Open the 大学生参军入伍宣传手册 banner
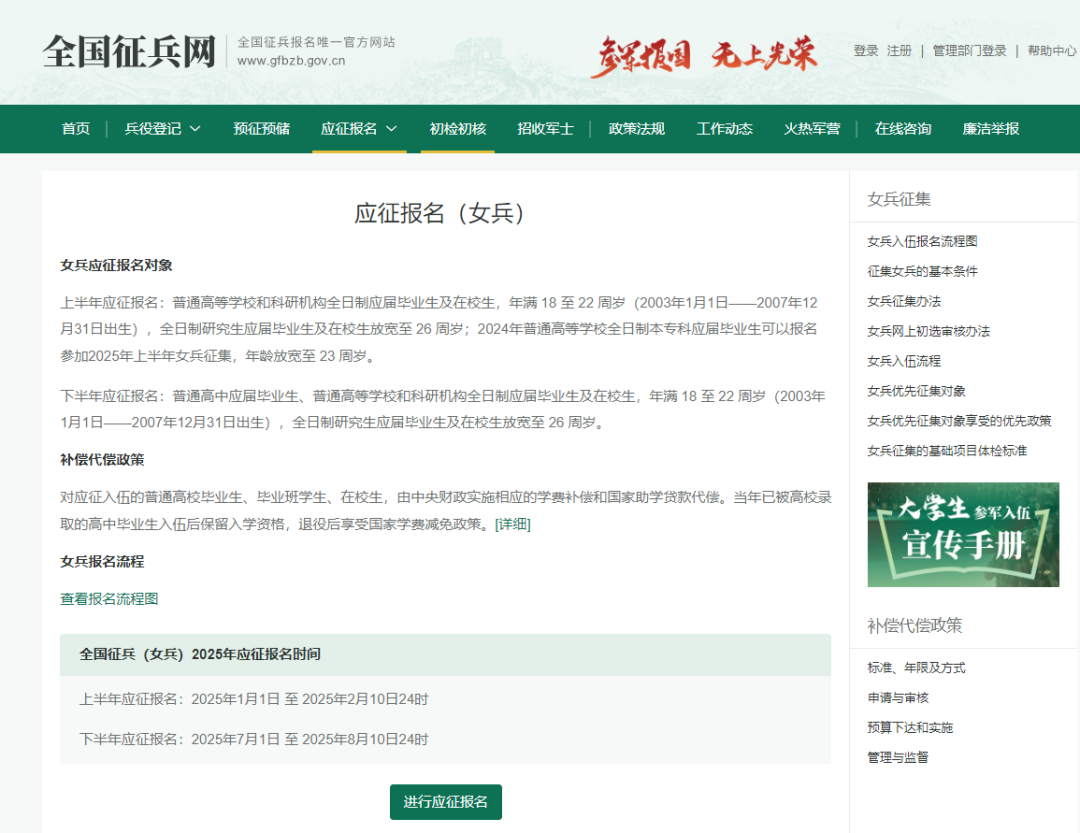 point(962,534)
